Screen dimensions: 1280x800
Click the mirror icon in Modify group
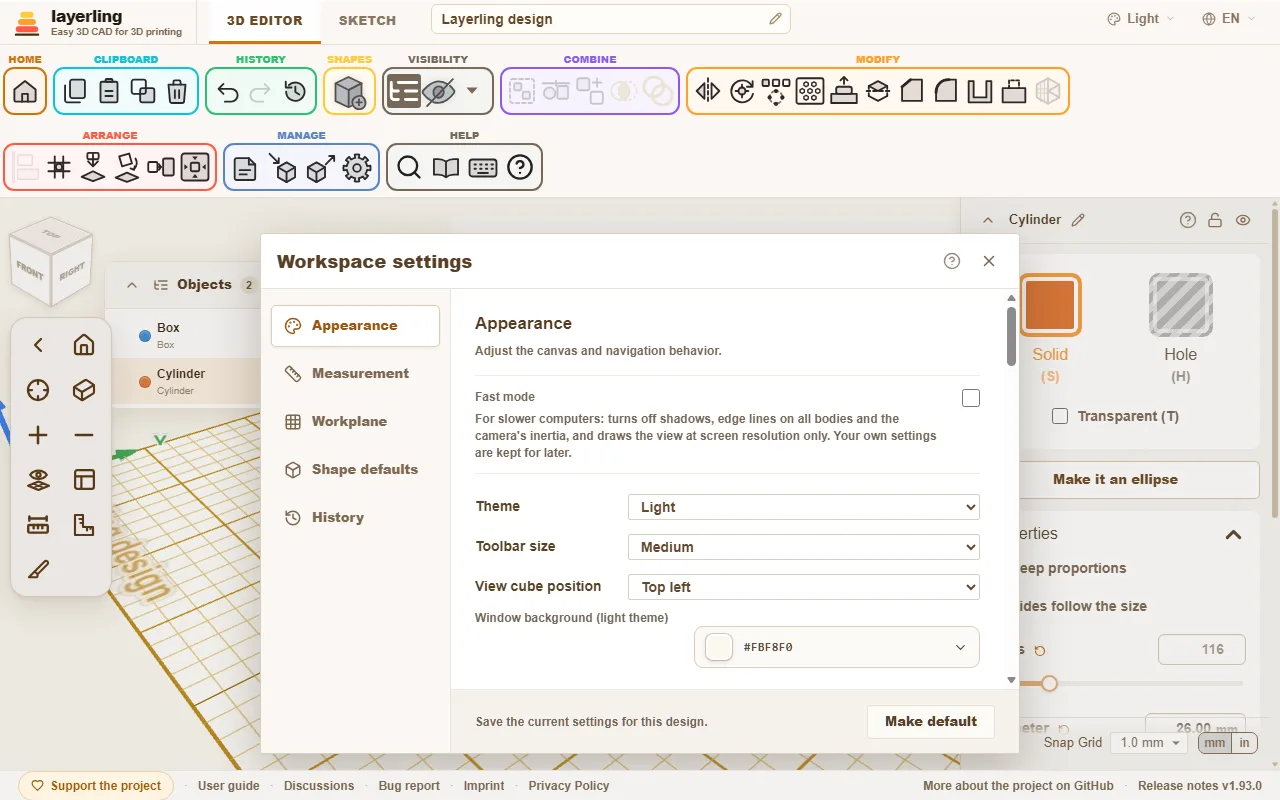pyautogui.click(x=708, y=91)
